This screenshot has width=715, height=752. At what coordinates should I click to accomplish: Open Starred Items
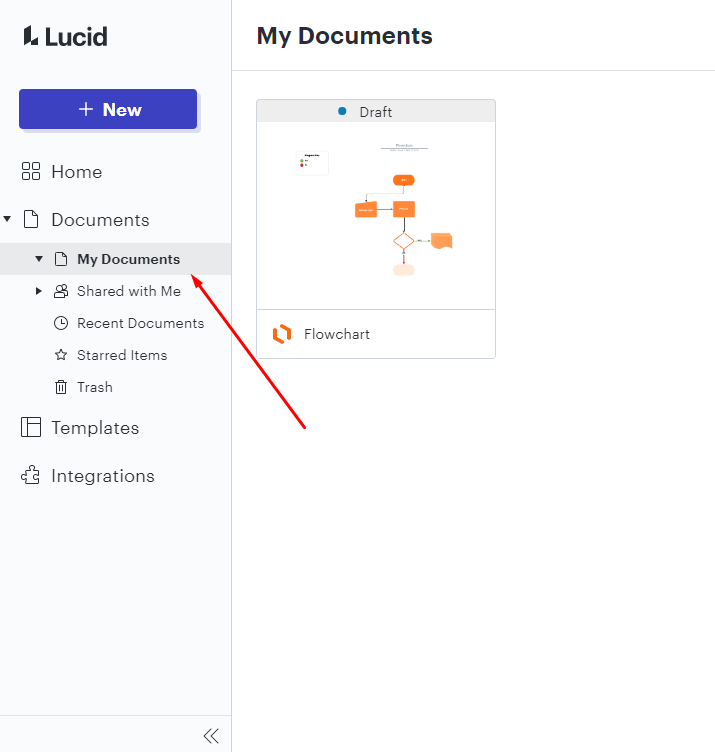(x=122, y=355)
